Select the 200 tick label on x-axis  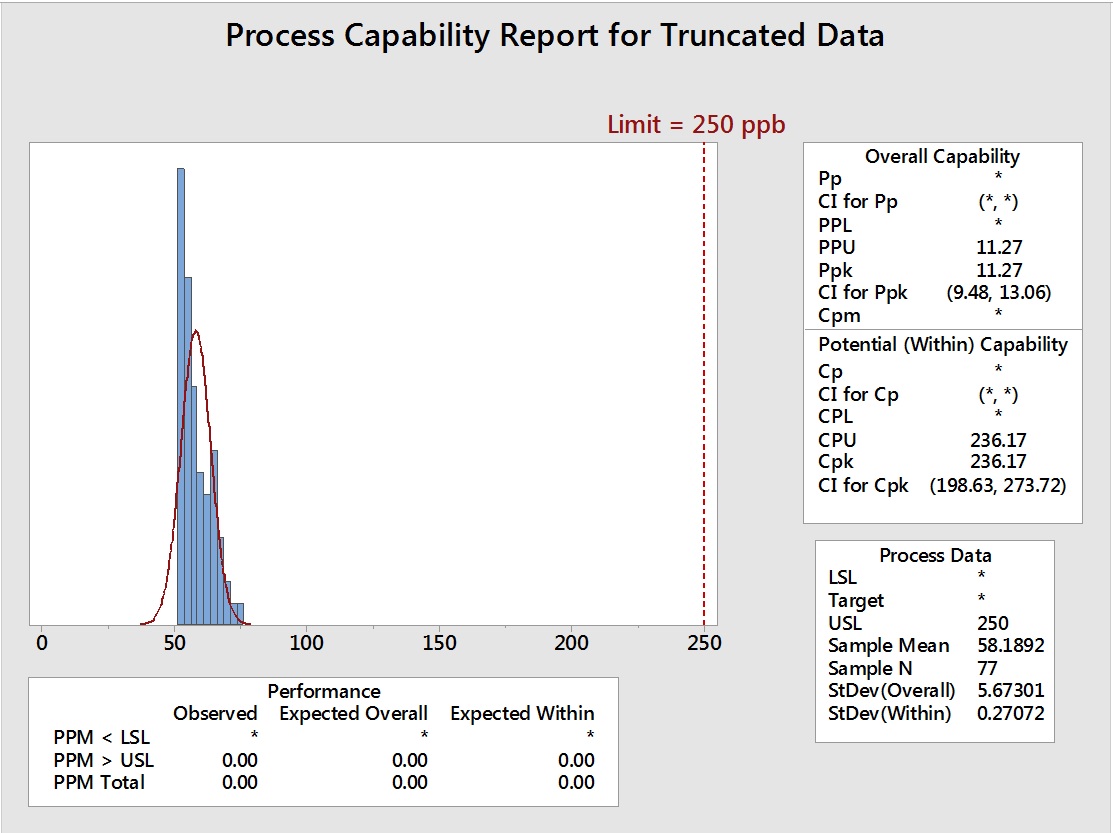571,642
